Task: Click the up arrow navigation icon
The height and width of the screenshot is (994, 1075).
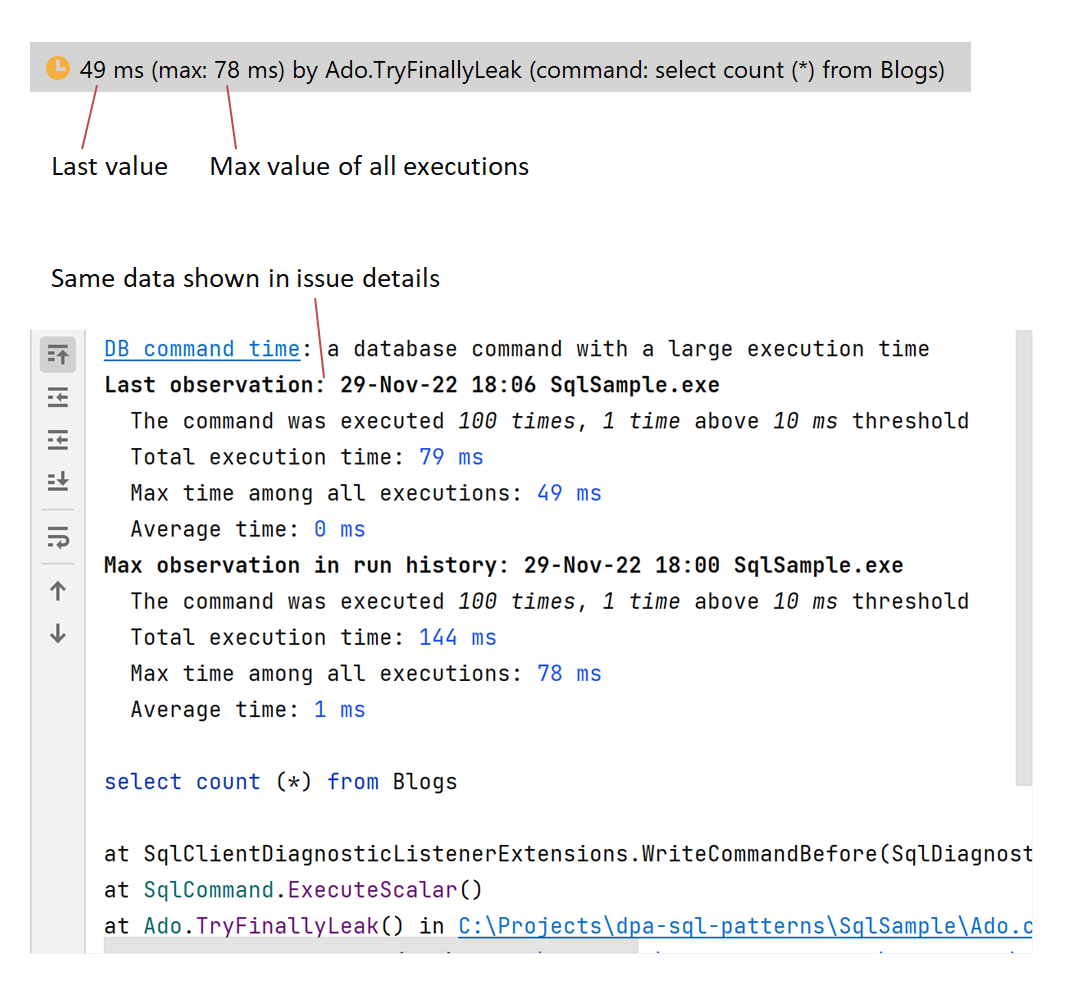Action: click(57, 590)
